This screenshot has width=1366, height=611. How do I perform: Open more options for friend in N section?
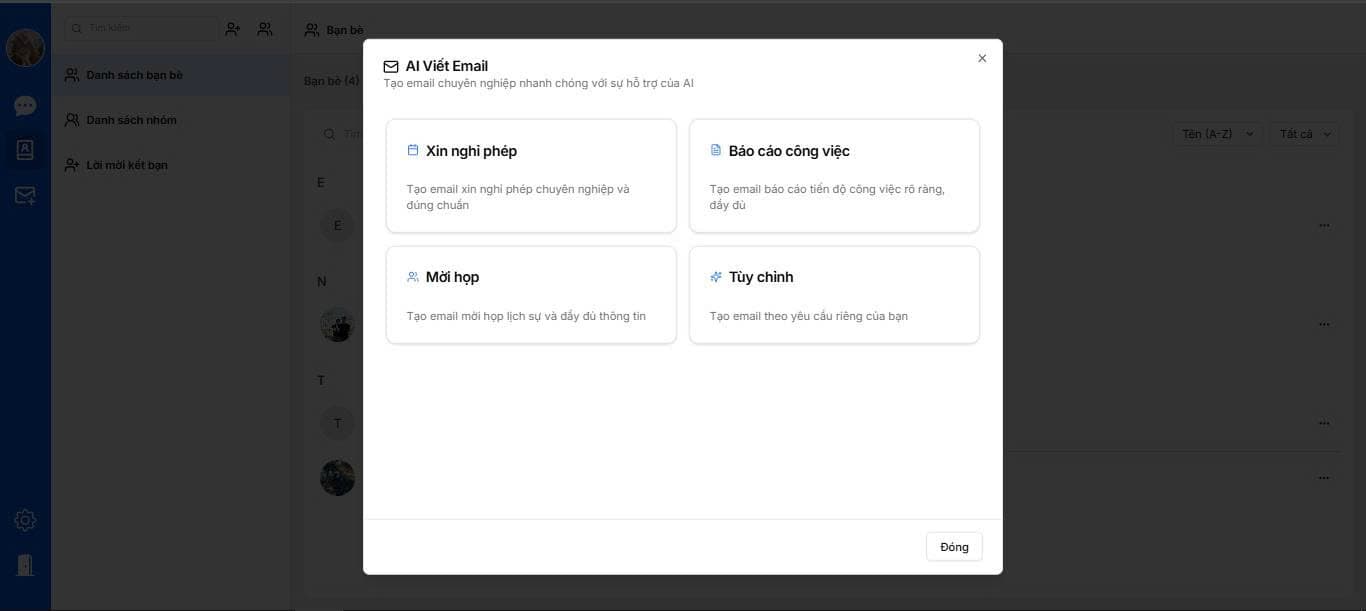click(1324, 324)
